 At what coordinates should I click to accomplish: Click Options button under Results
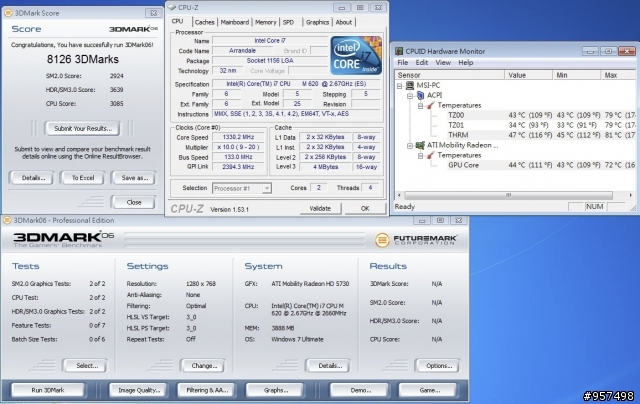pyautogui.click(x=437, y=366)
